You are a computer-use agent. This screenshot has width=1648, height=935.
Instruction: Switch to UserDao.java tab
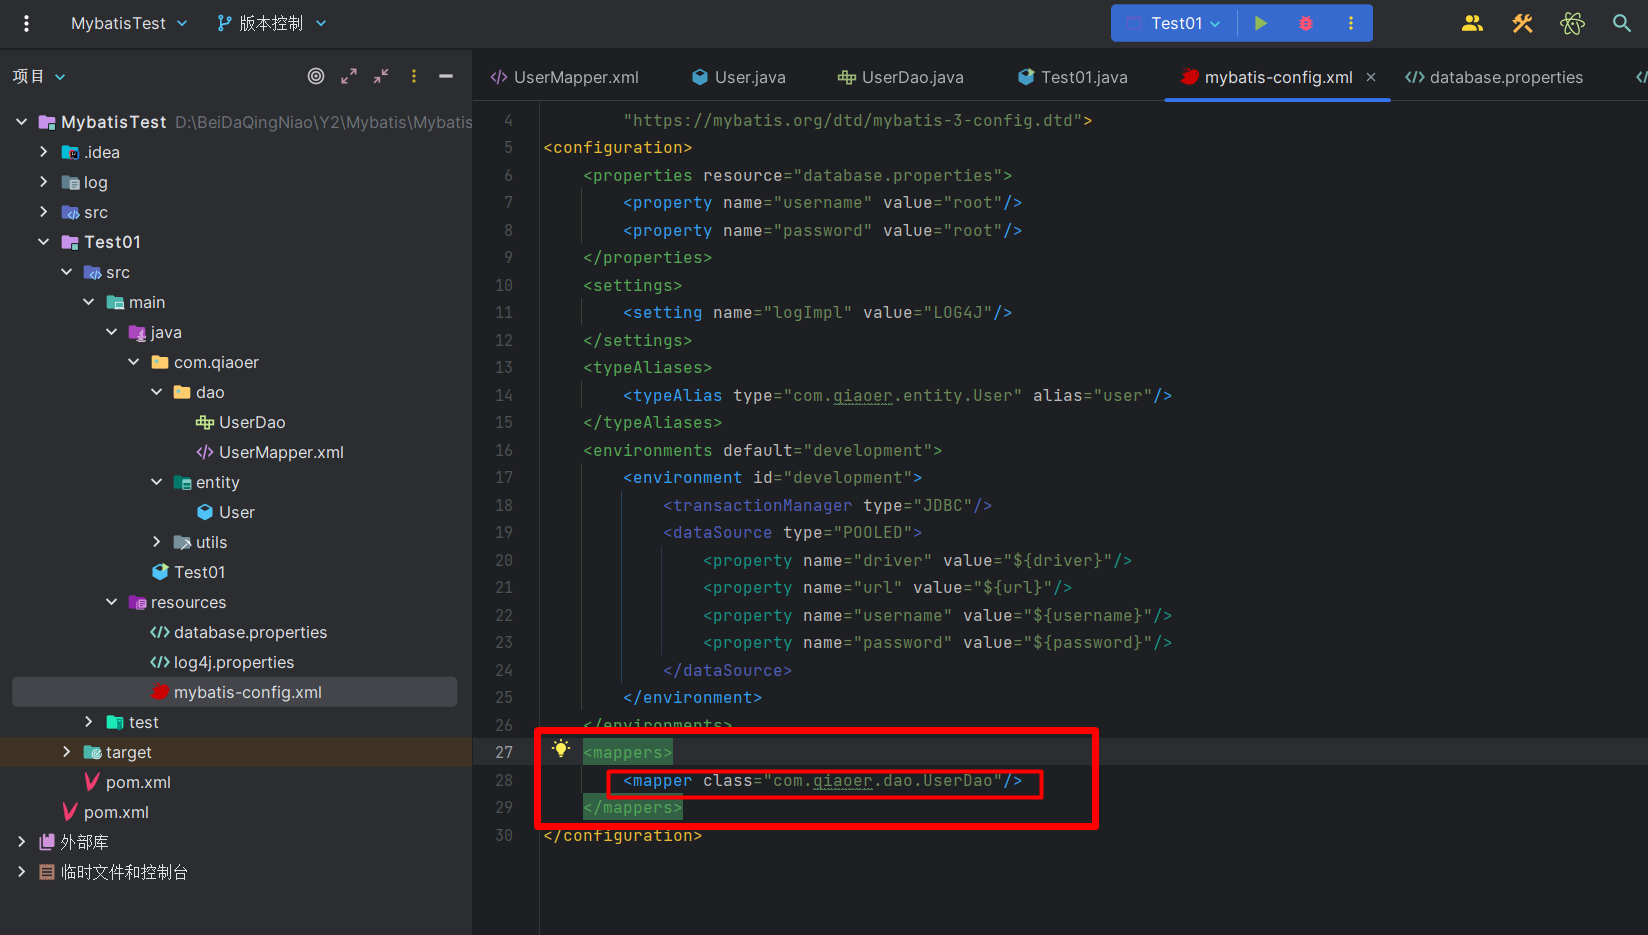pos(901,77)
